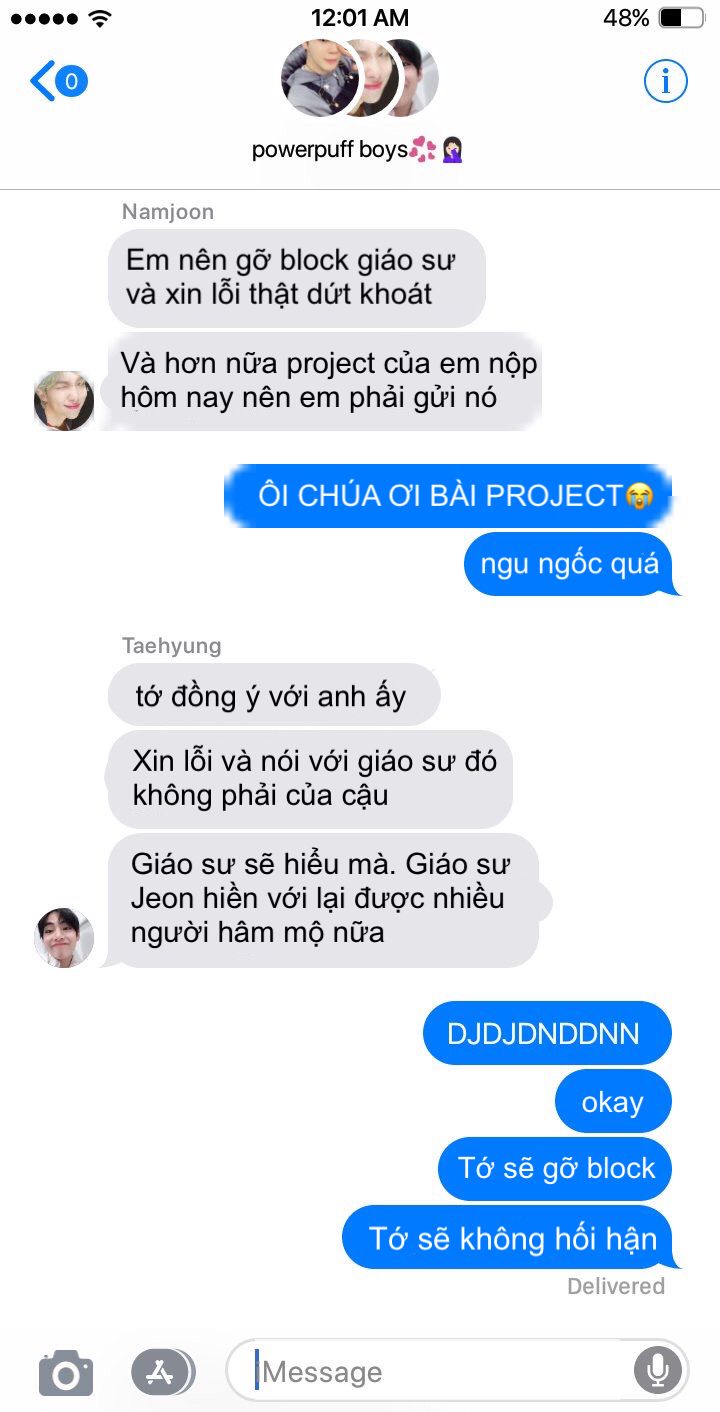Tap the Wi-Fi signal icon
Image resolution: width=720 pixels, height=1412 pixels.
[x=100, y=17]
